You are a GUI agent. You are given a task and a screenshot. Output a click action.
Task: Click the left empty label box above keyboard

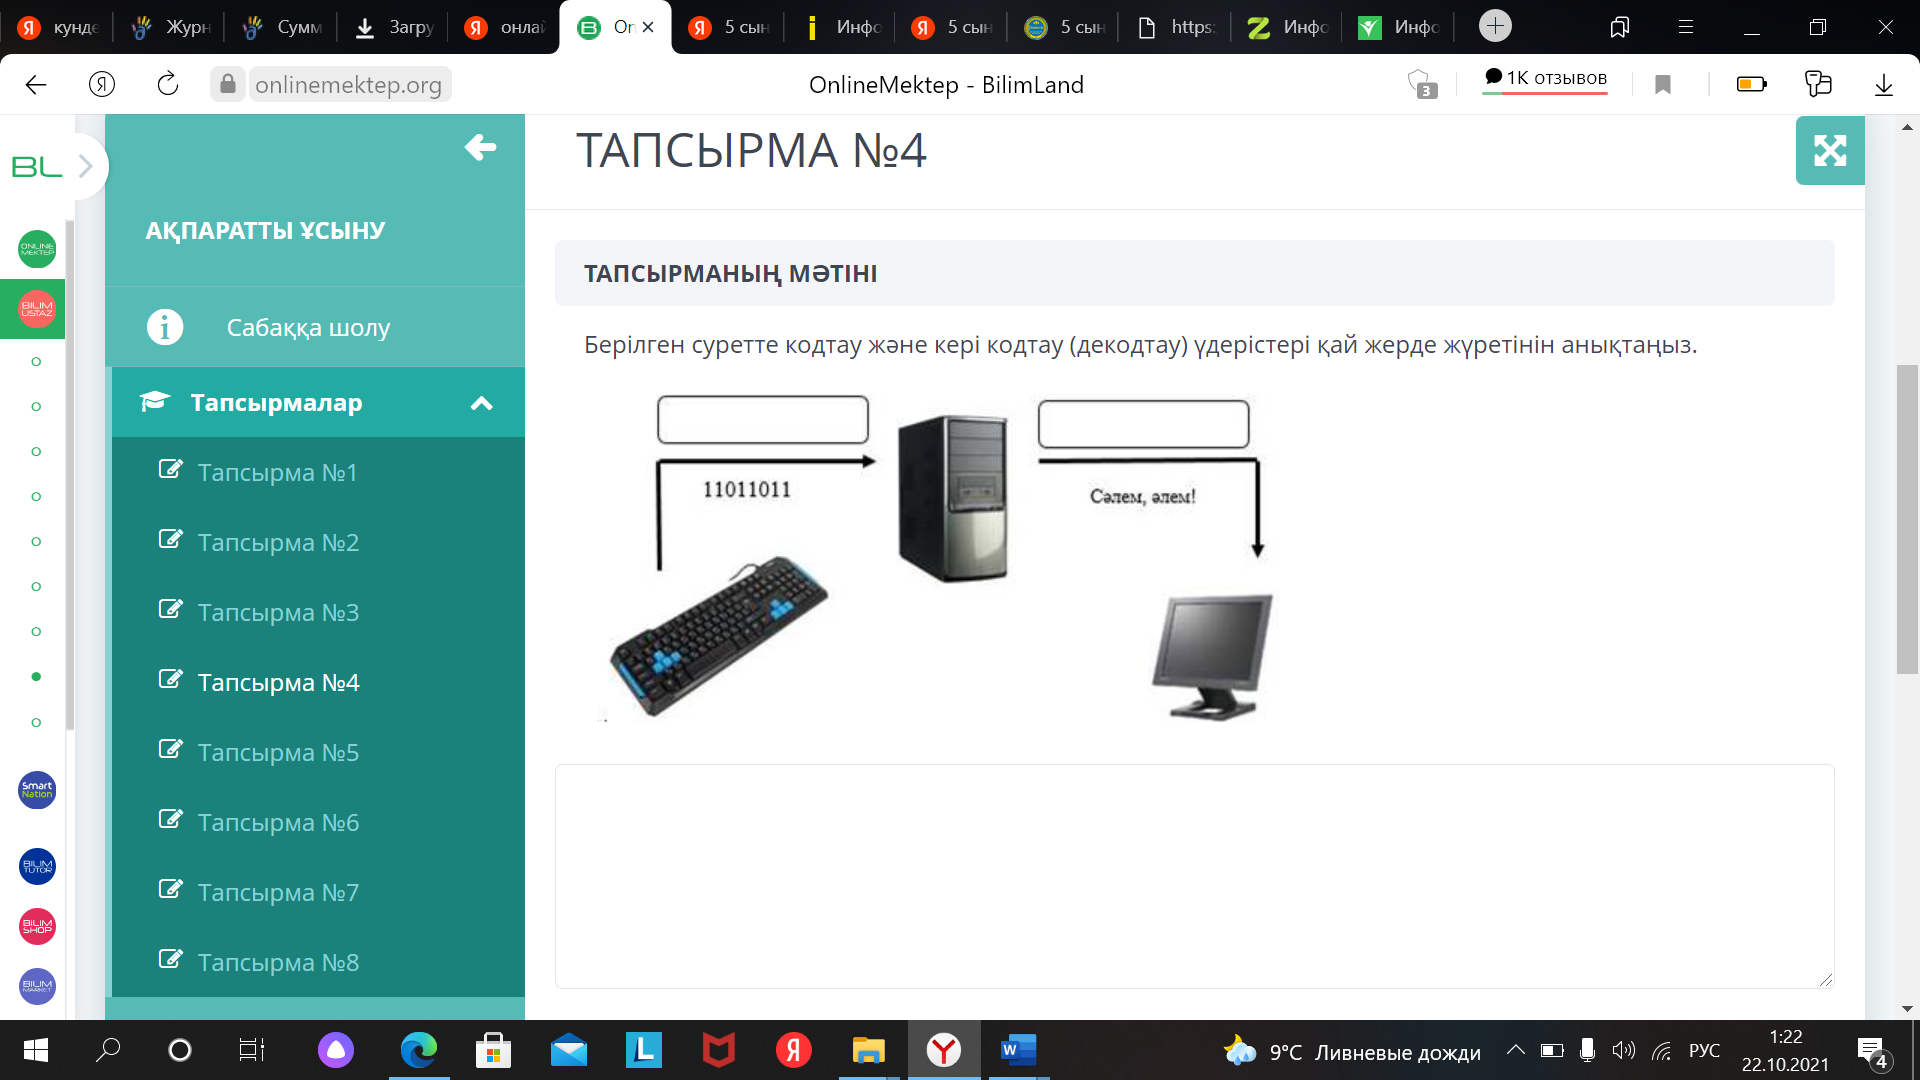coord(762,420)
